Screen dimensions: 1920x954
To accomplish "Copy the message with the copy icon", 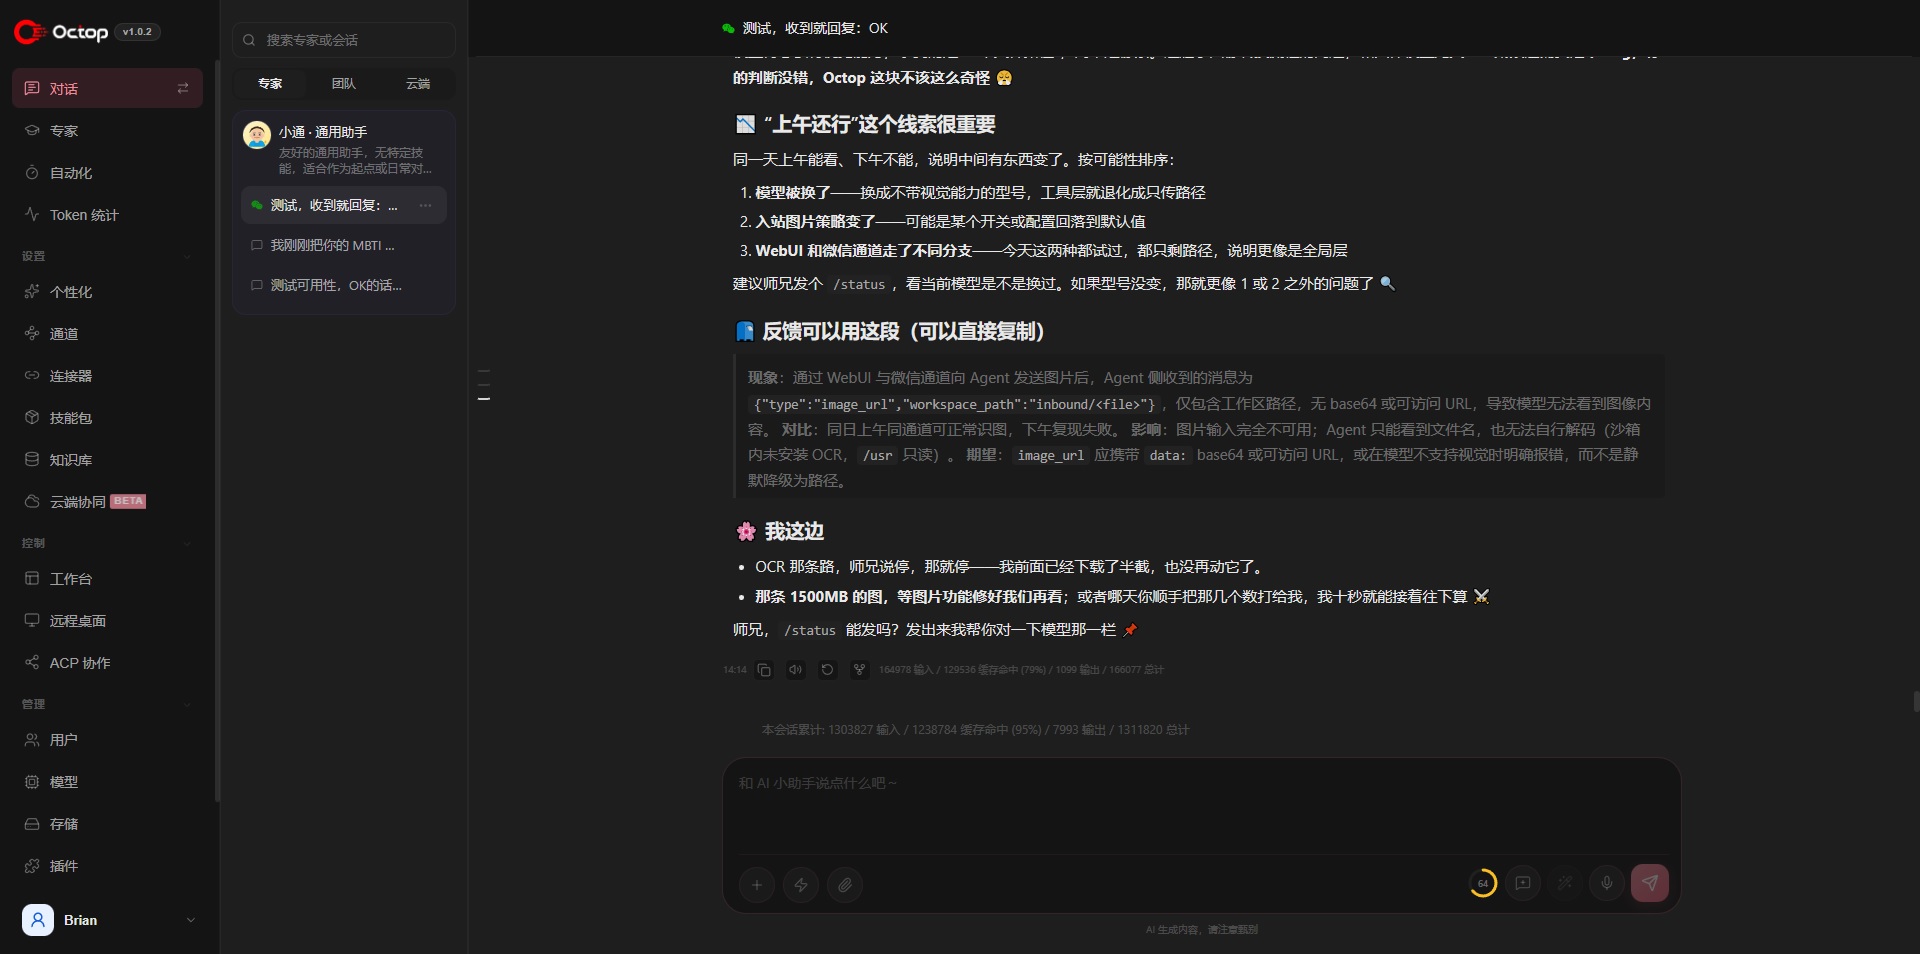I will pyautogui.click(x=764, y=670).
